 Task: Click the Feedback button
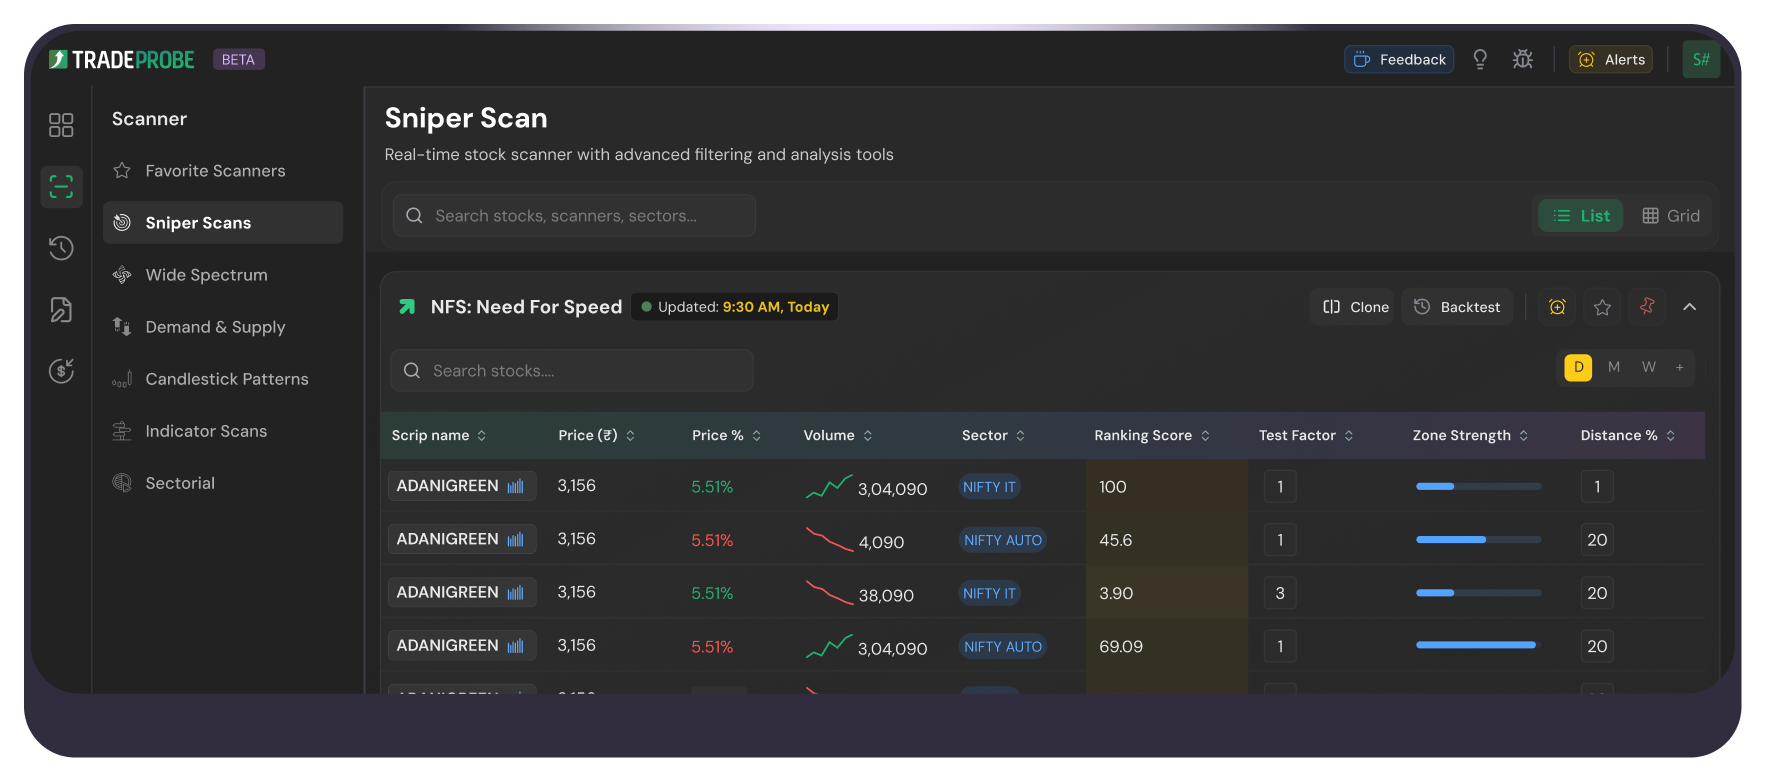(1399, 60)
